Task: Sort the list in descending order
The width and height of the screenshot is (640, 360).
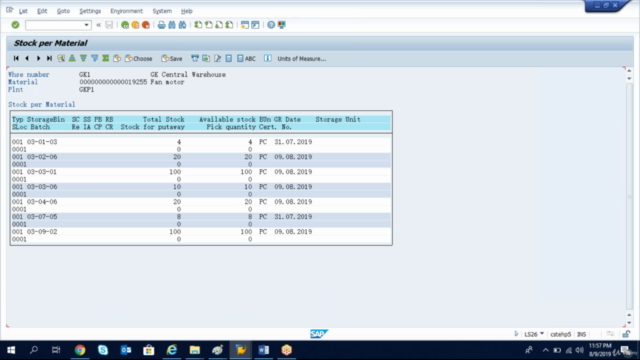Action: pos(83,58)
